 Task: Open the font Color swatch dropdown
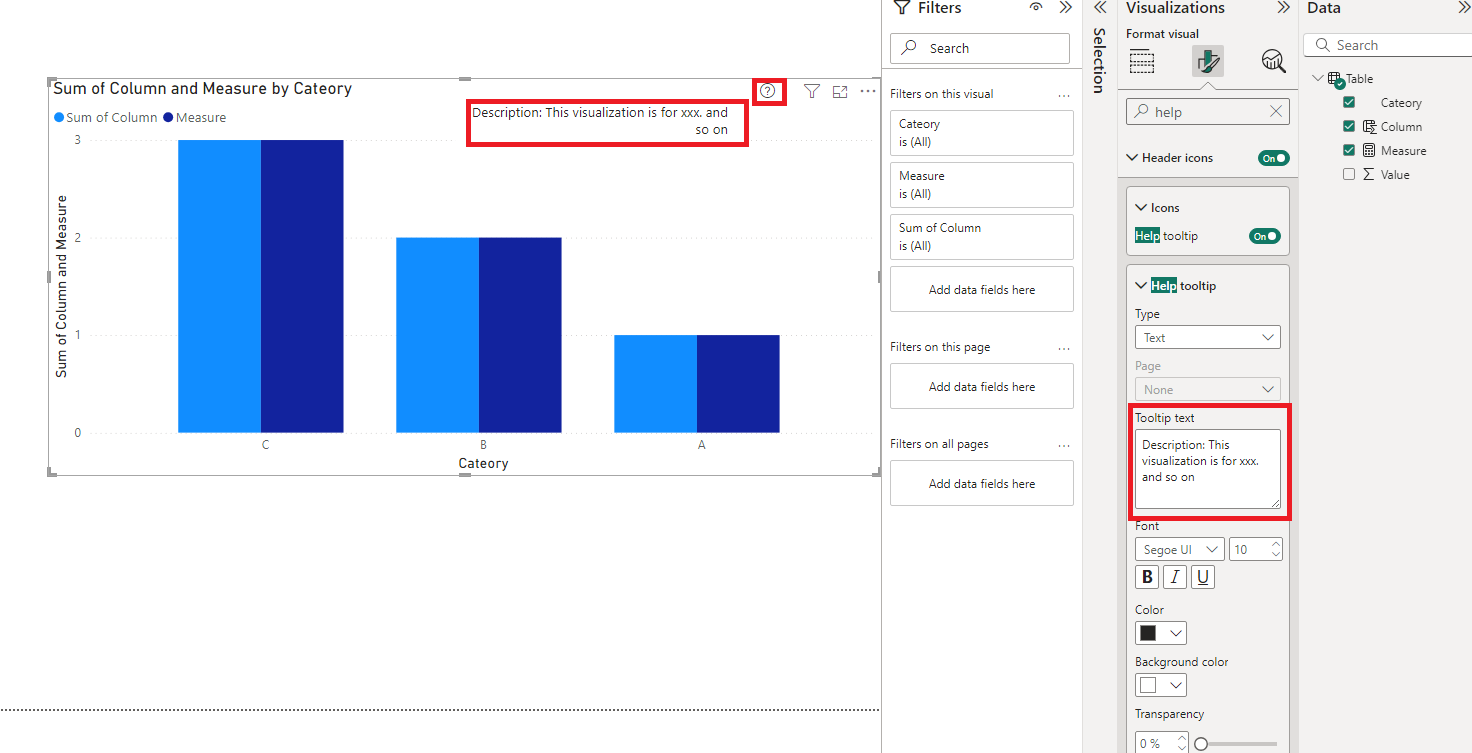(x=1161, y=633)
